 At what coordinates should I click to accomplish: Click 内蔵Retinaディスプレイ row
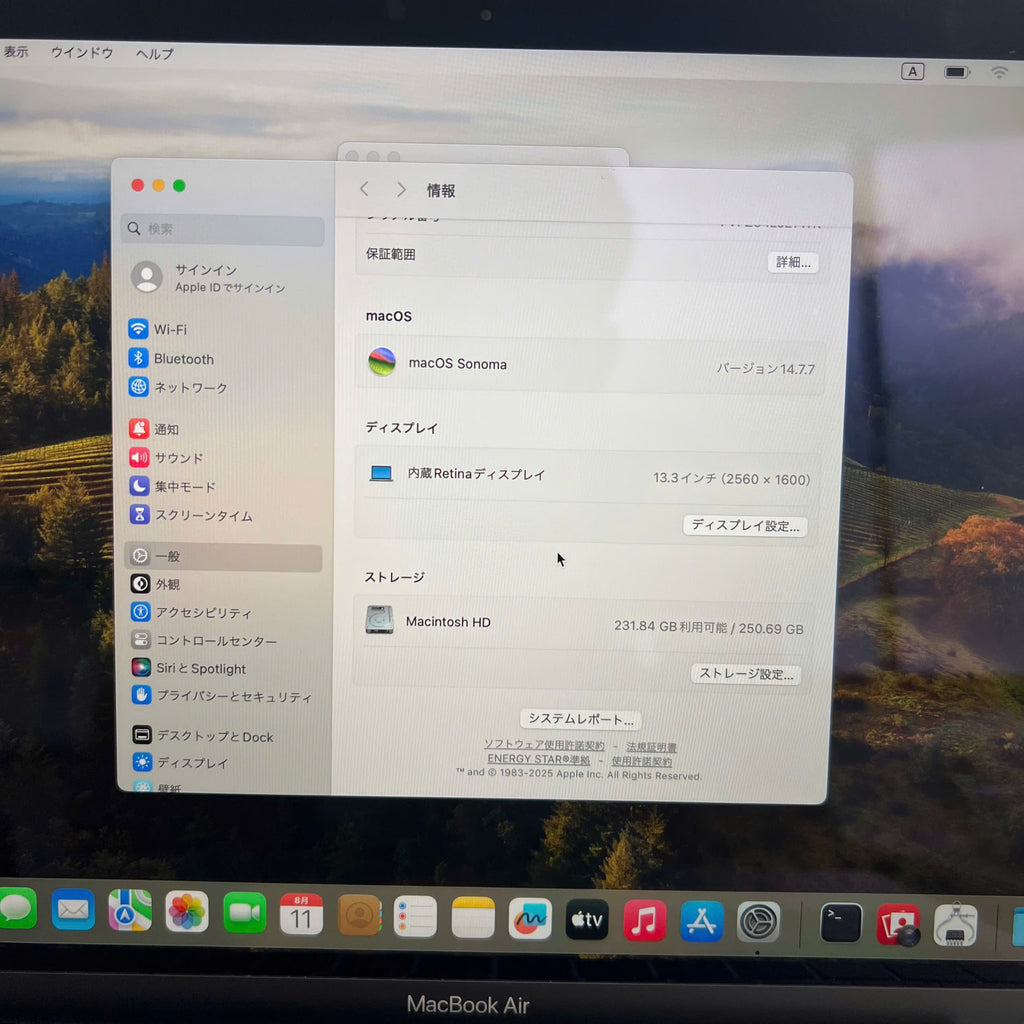(x=588, y=476)
